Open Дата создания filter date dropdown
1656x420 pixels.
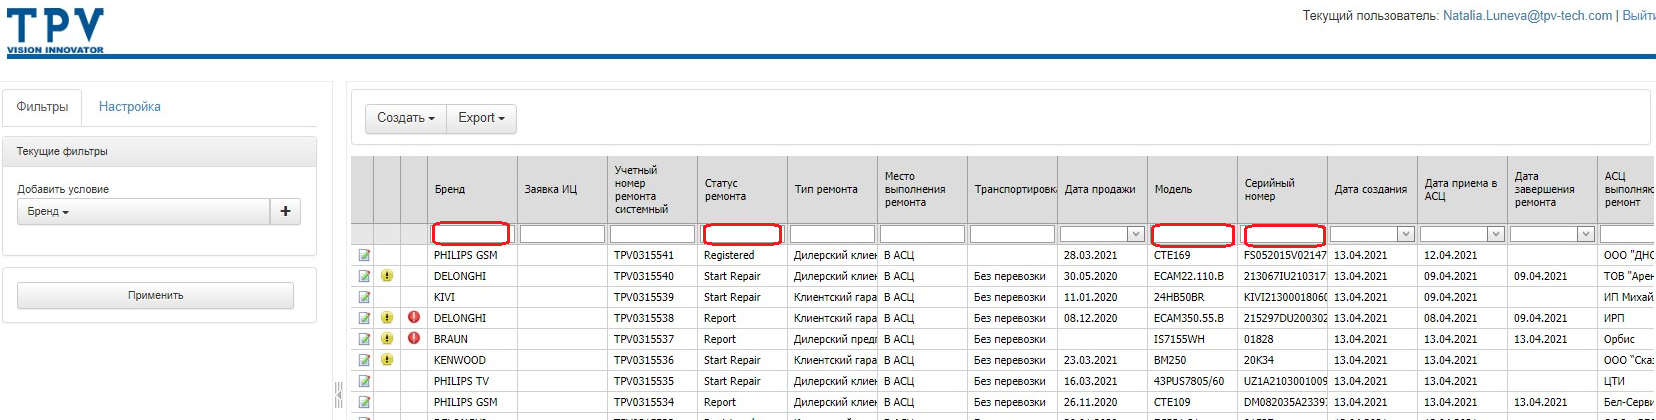[x=1405, y=234]
